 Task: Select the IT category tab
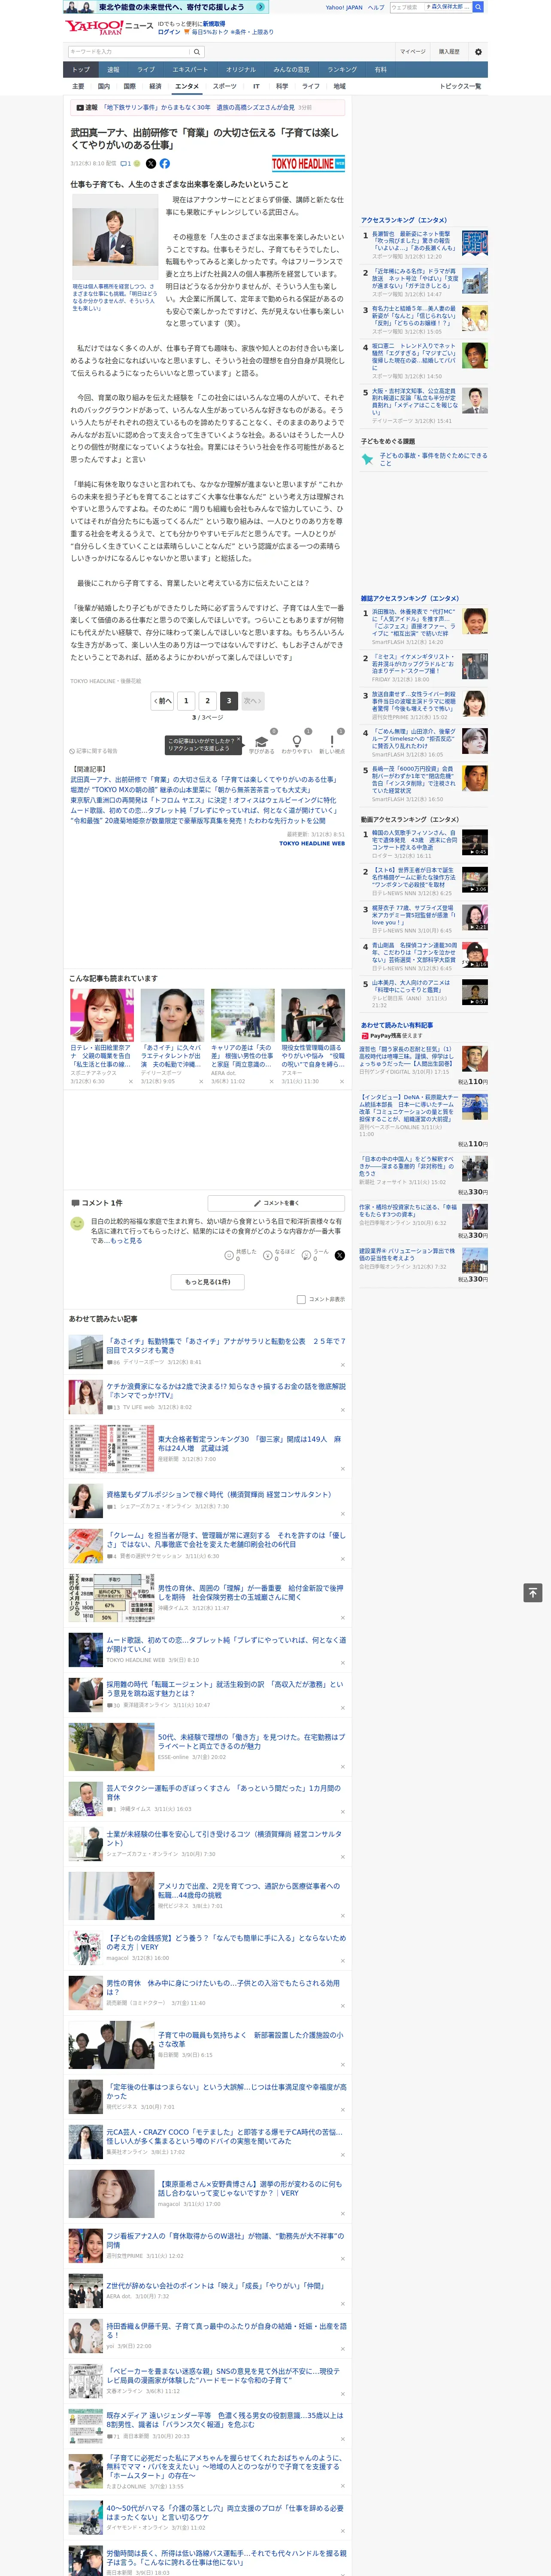(256, 86)
